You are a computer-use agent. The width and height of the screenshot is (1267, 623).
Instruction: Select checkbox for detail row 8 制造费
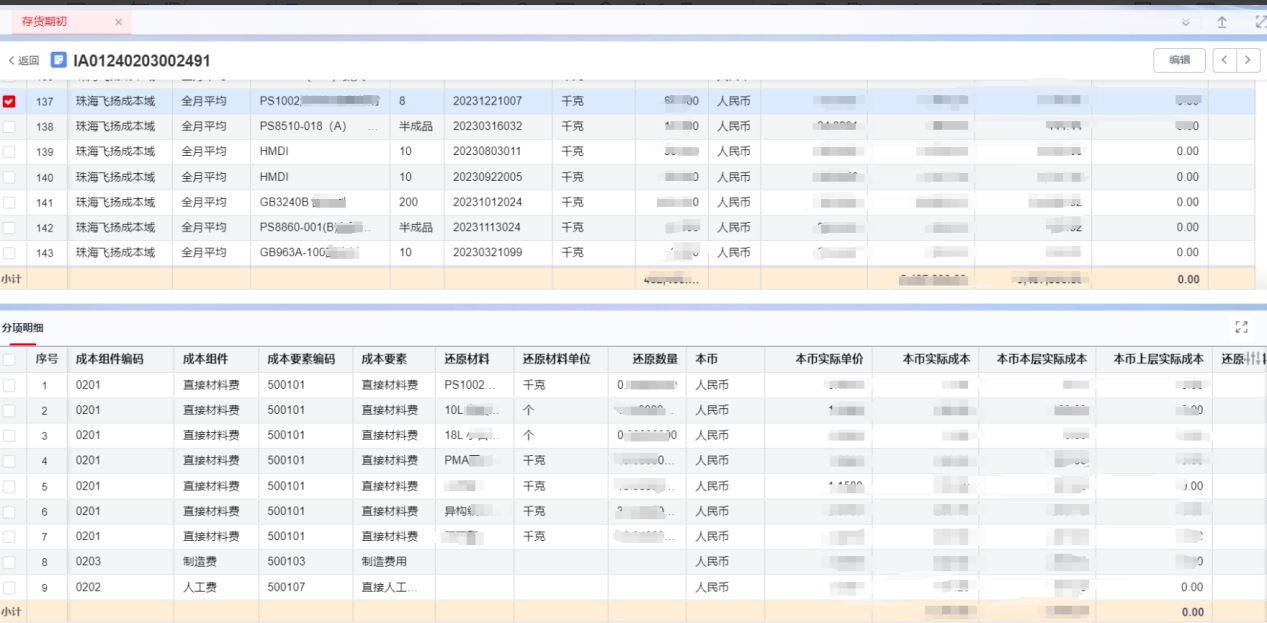9,562
